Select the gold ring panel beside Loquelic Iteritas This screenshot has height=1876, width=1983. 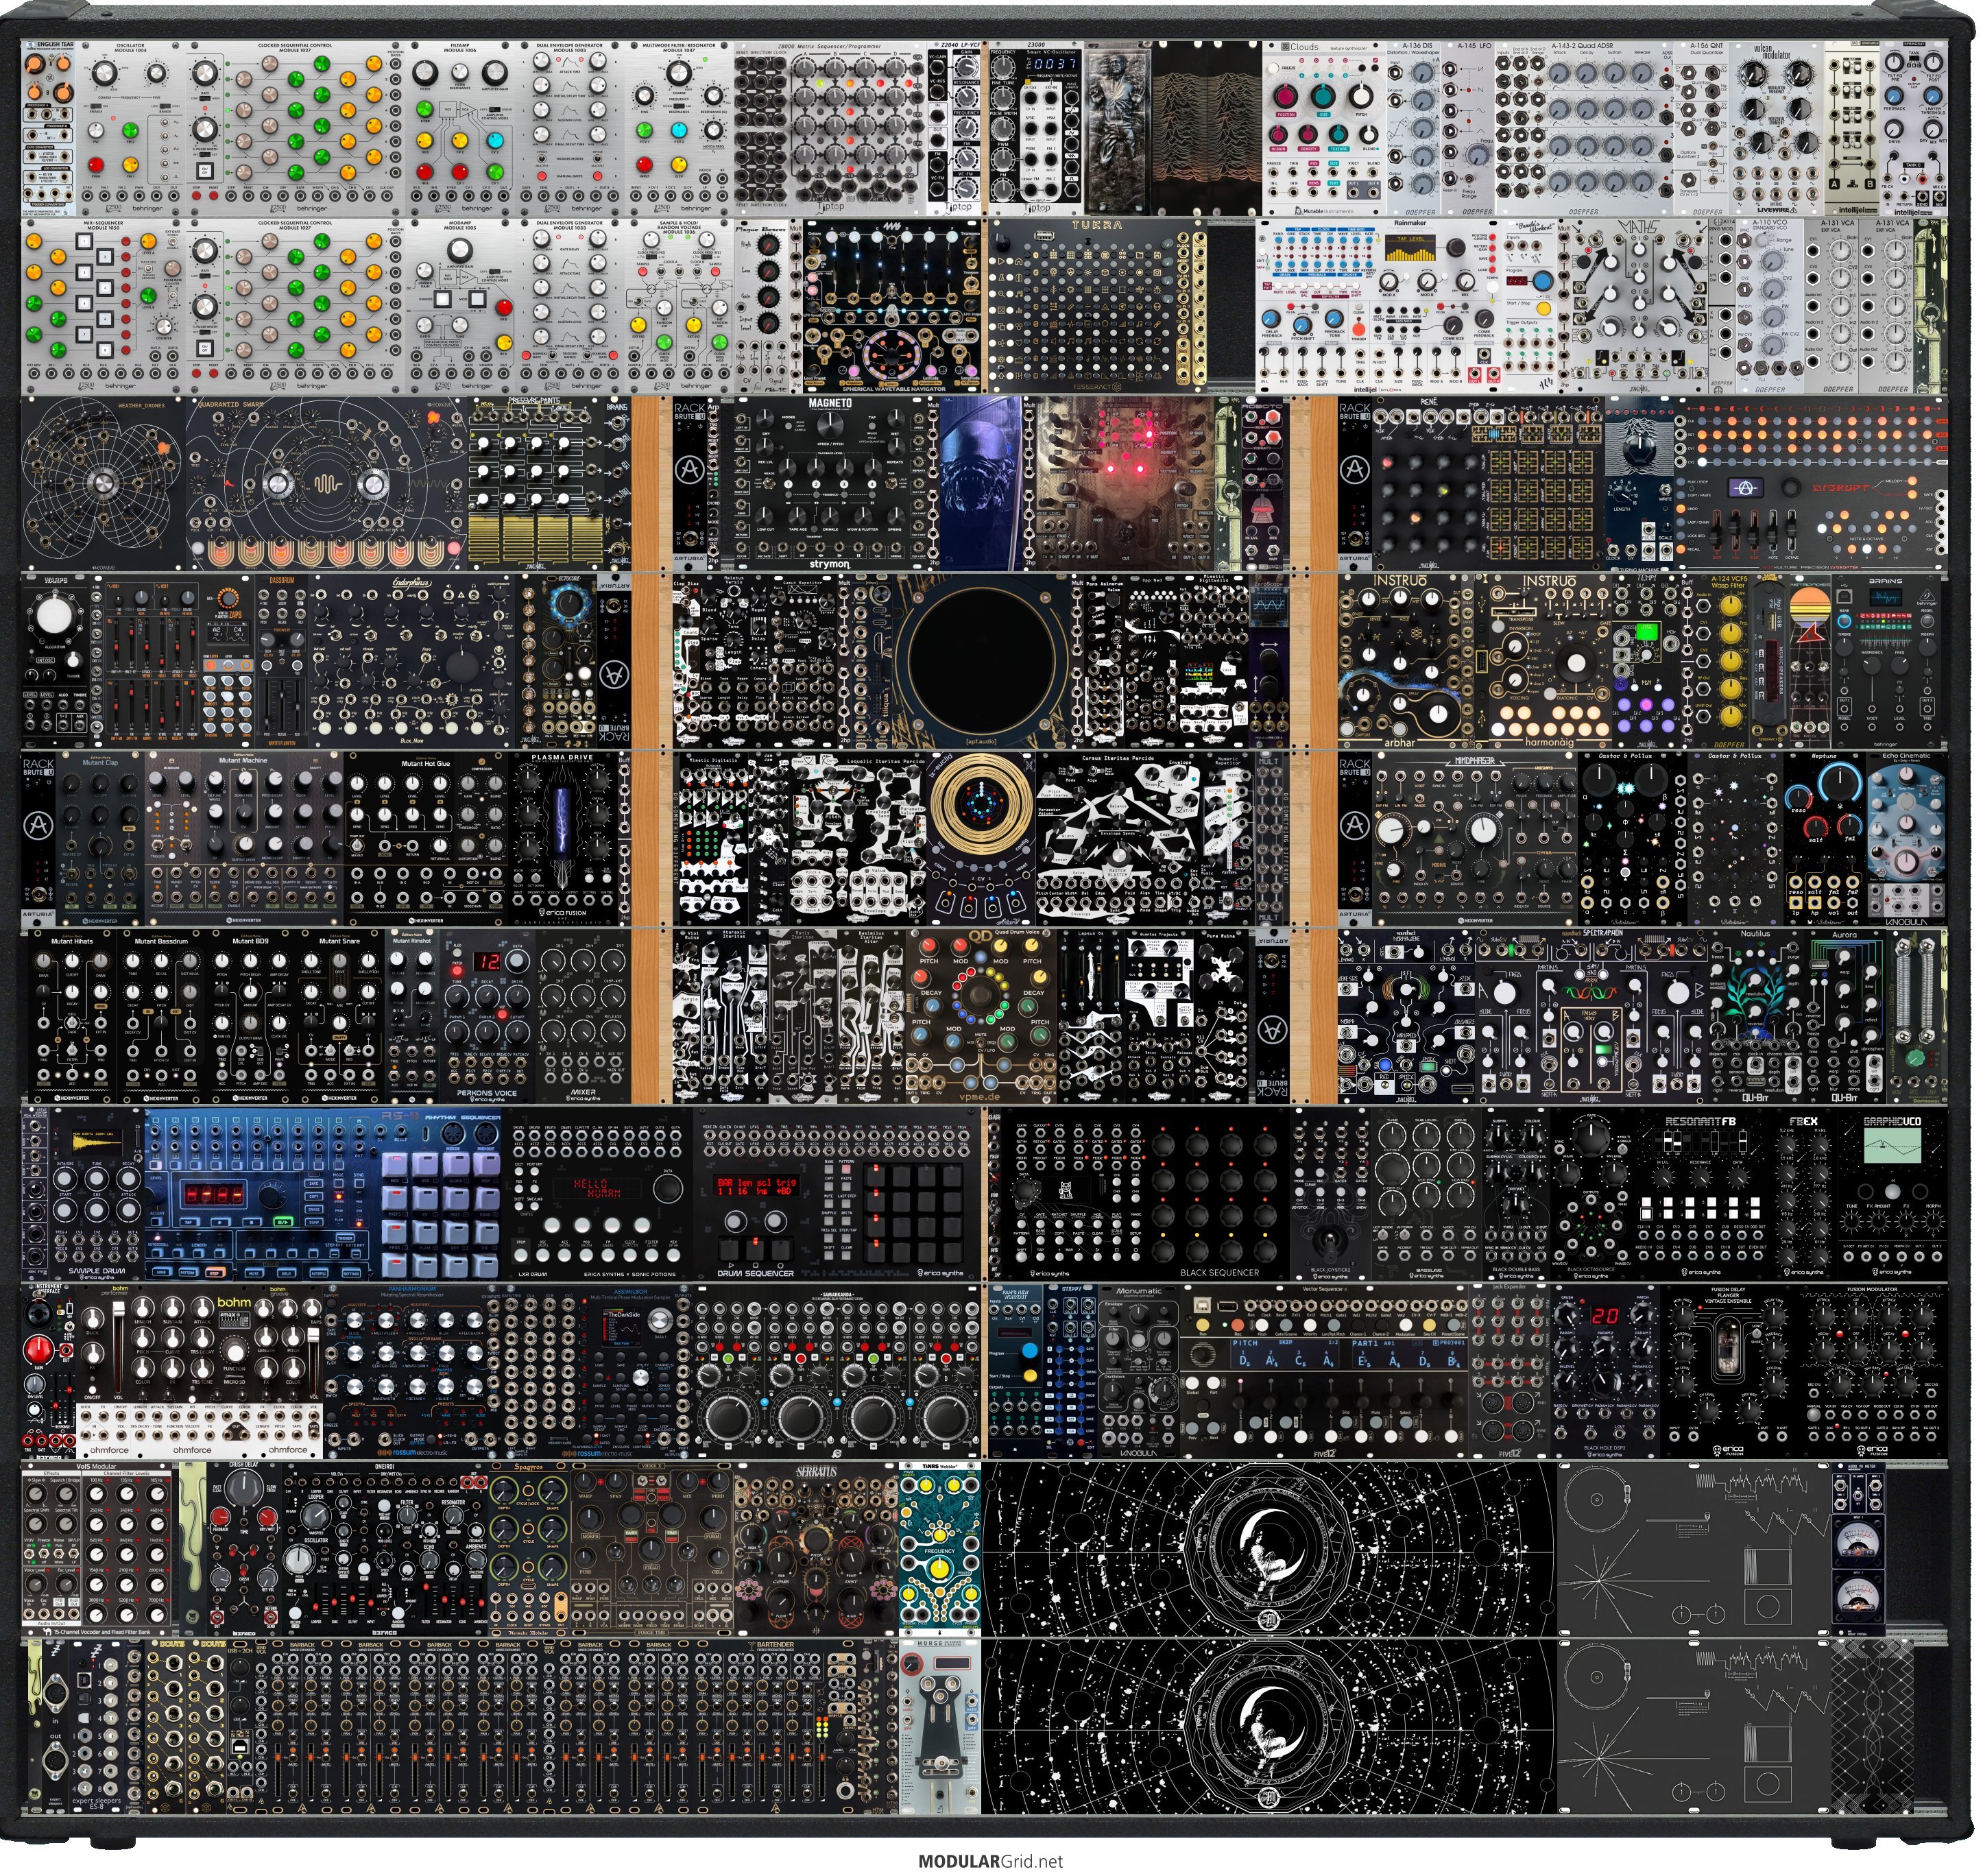(980, 838)
